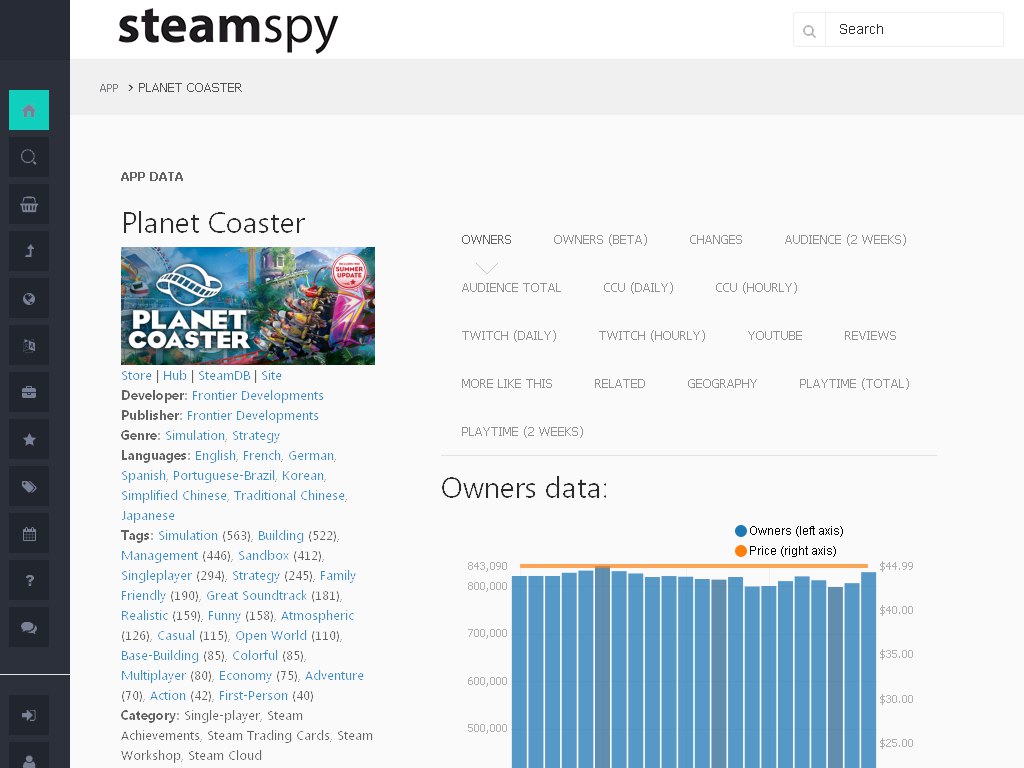Open the Store link

[x=136, y=376]
